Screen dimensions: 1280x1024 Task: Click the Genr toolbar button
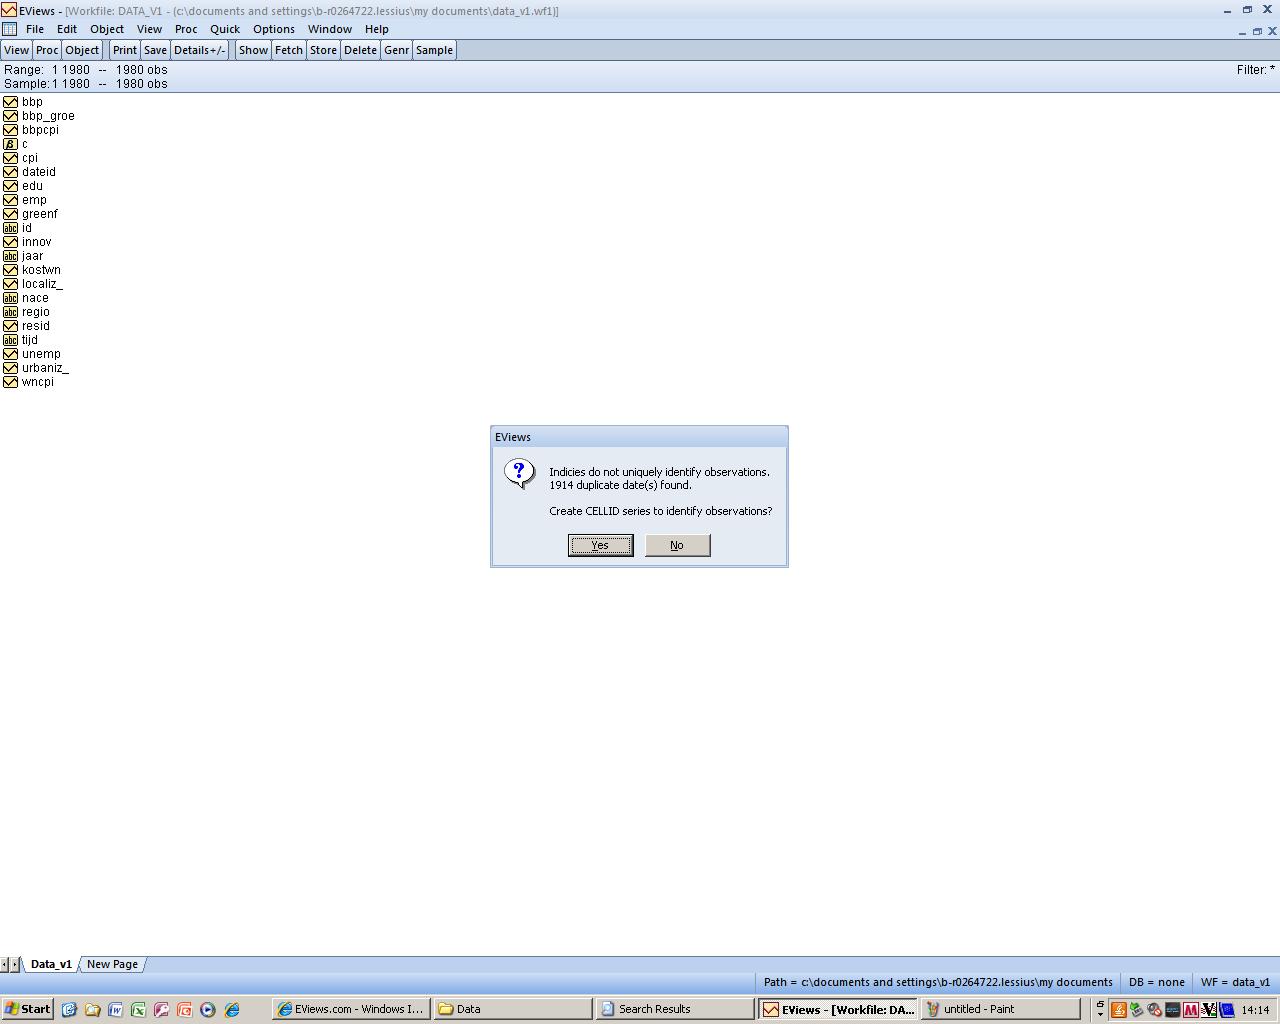tap(396, 50)
